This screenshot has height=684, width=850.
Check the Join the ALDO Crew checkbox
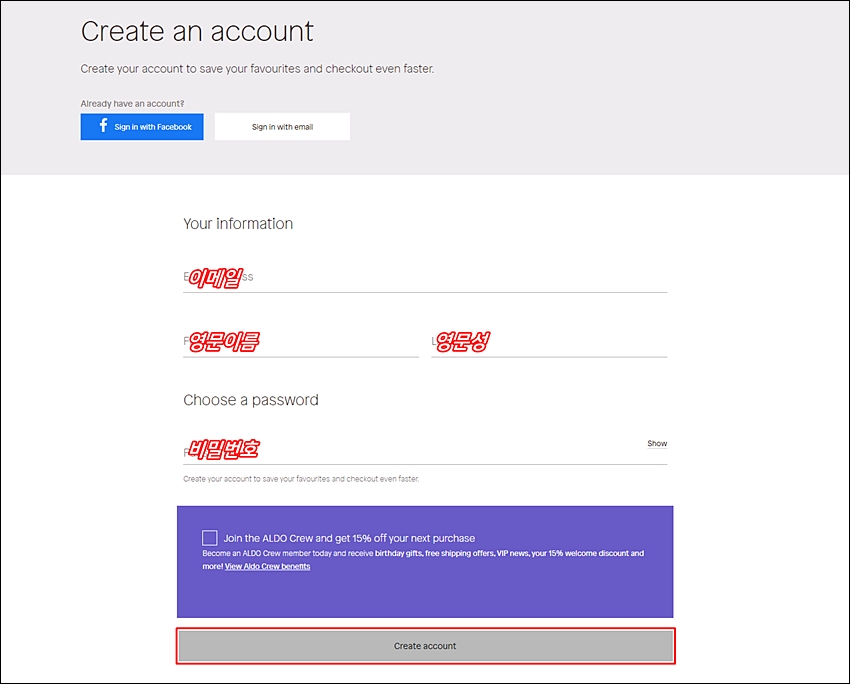point(210,538)
